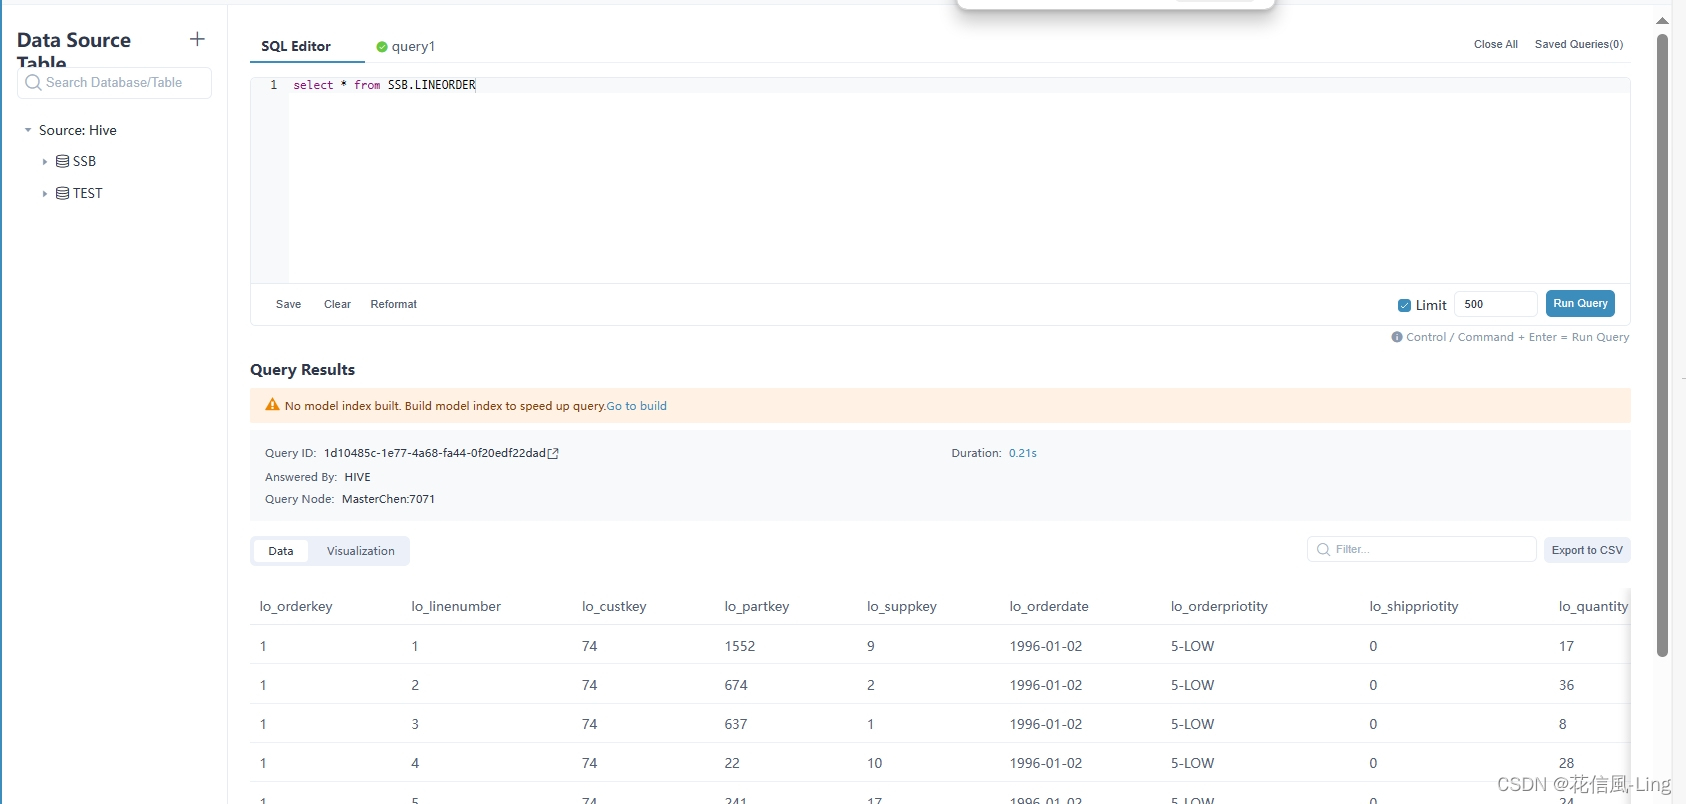Click the lo_partkey column header
The image size is (1686, 804).
tap(757, 606)
